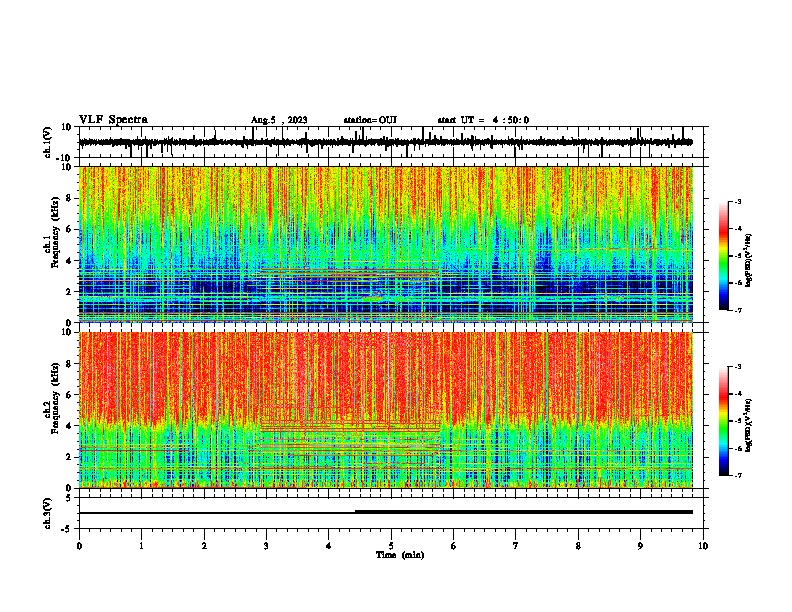This screenshot has height=612, width=792.
Task: Click the "8" tick on Time axis
Action: (578, 546)
